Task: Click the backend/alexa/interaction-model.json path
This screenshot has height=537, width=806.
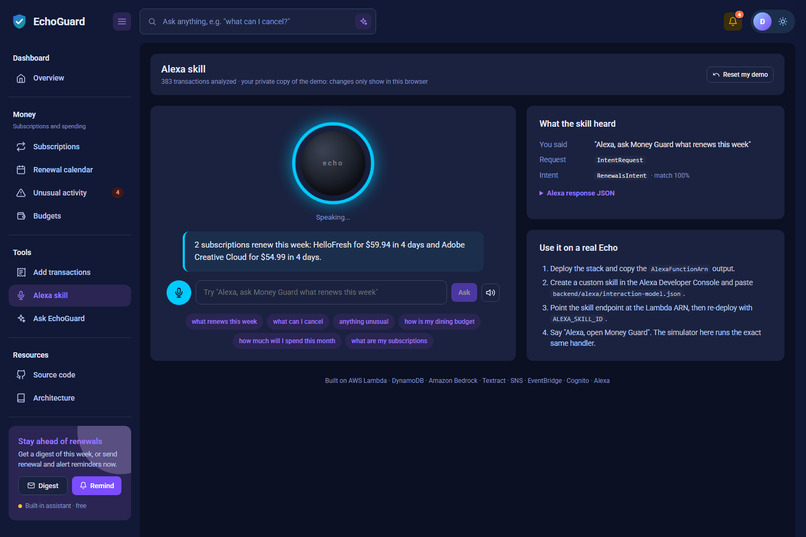Action: pyautogui.click(x=616, y=294)
